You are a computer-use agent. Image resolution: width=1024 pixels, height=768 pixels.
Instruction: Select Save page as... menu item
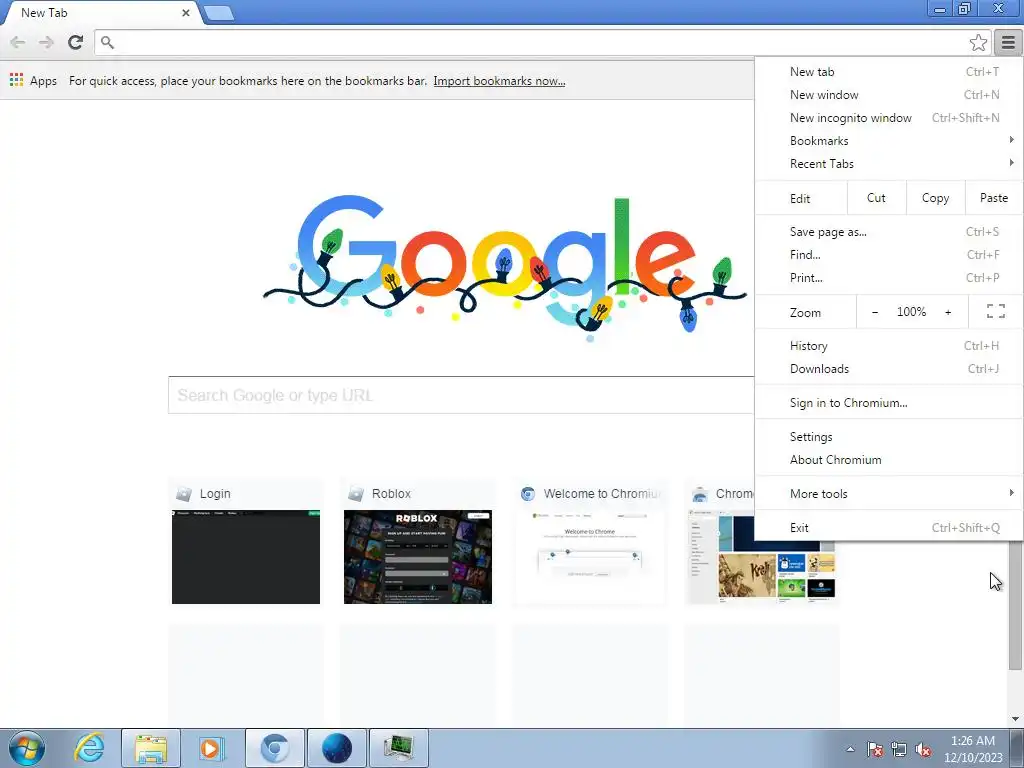[888, 232]
